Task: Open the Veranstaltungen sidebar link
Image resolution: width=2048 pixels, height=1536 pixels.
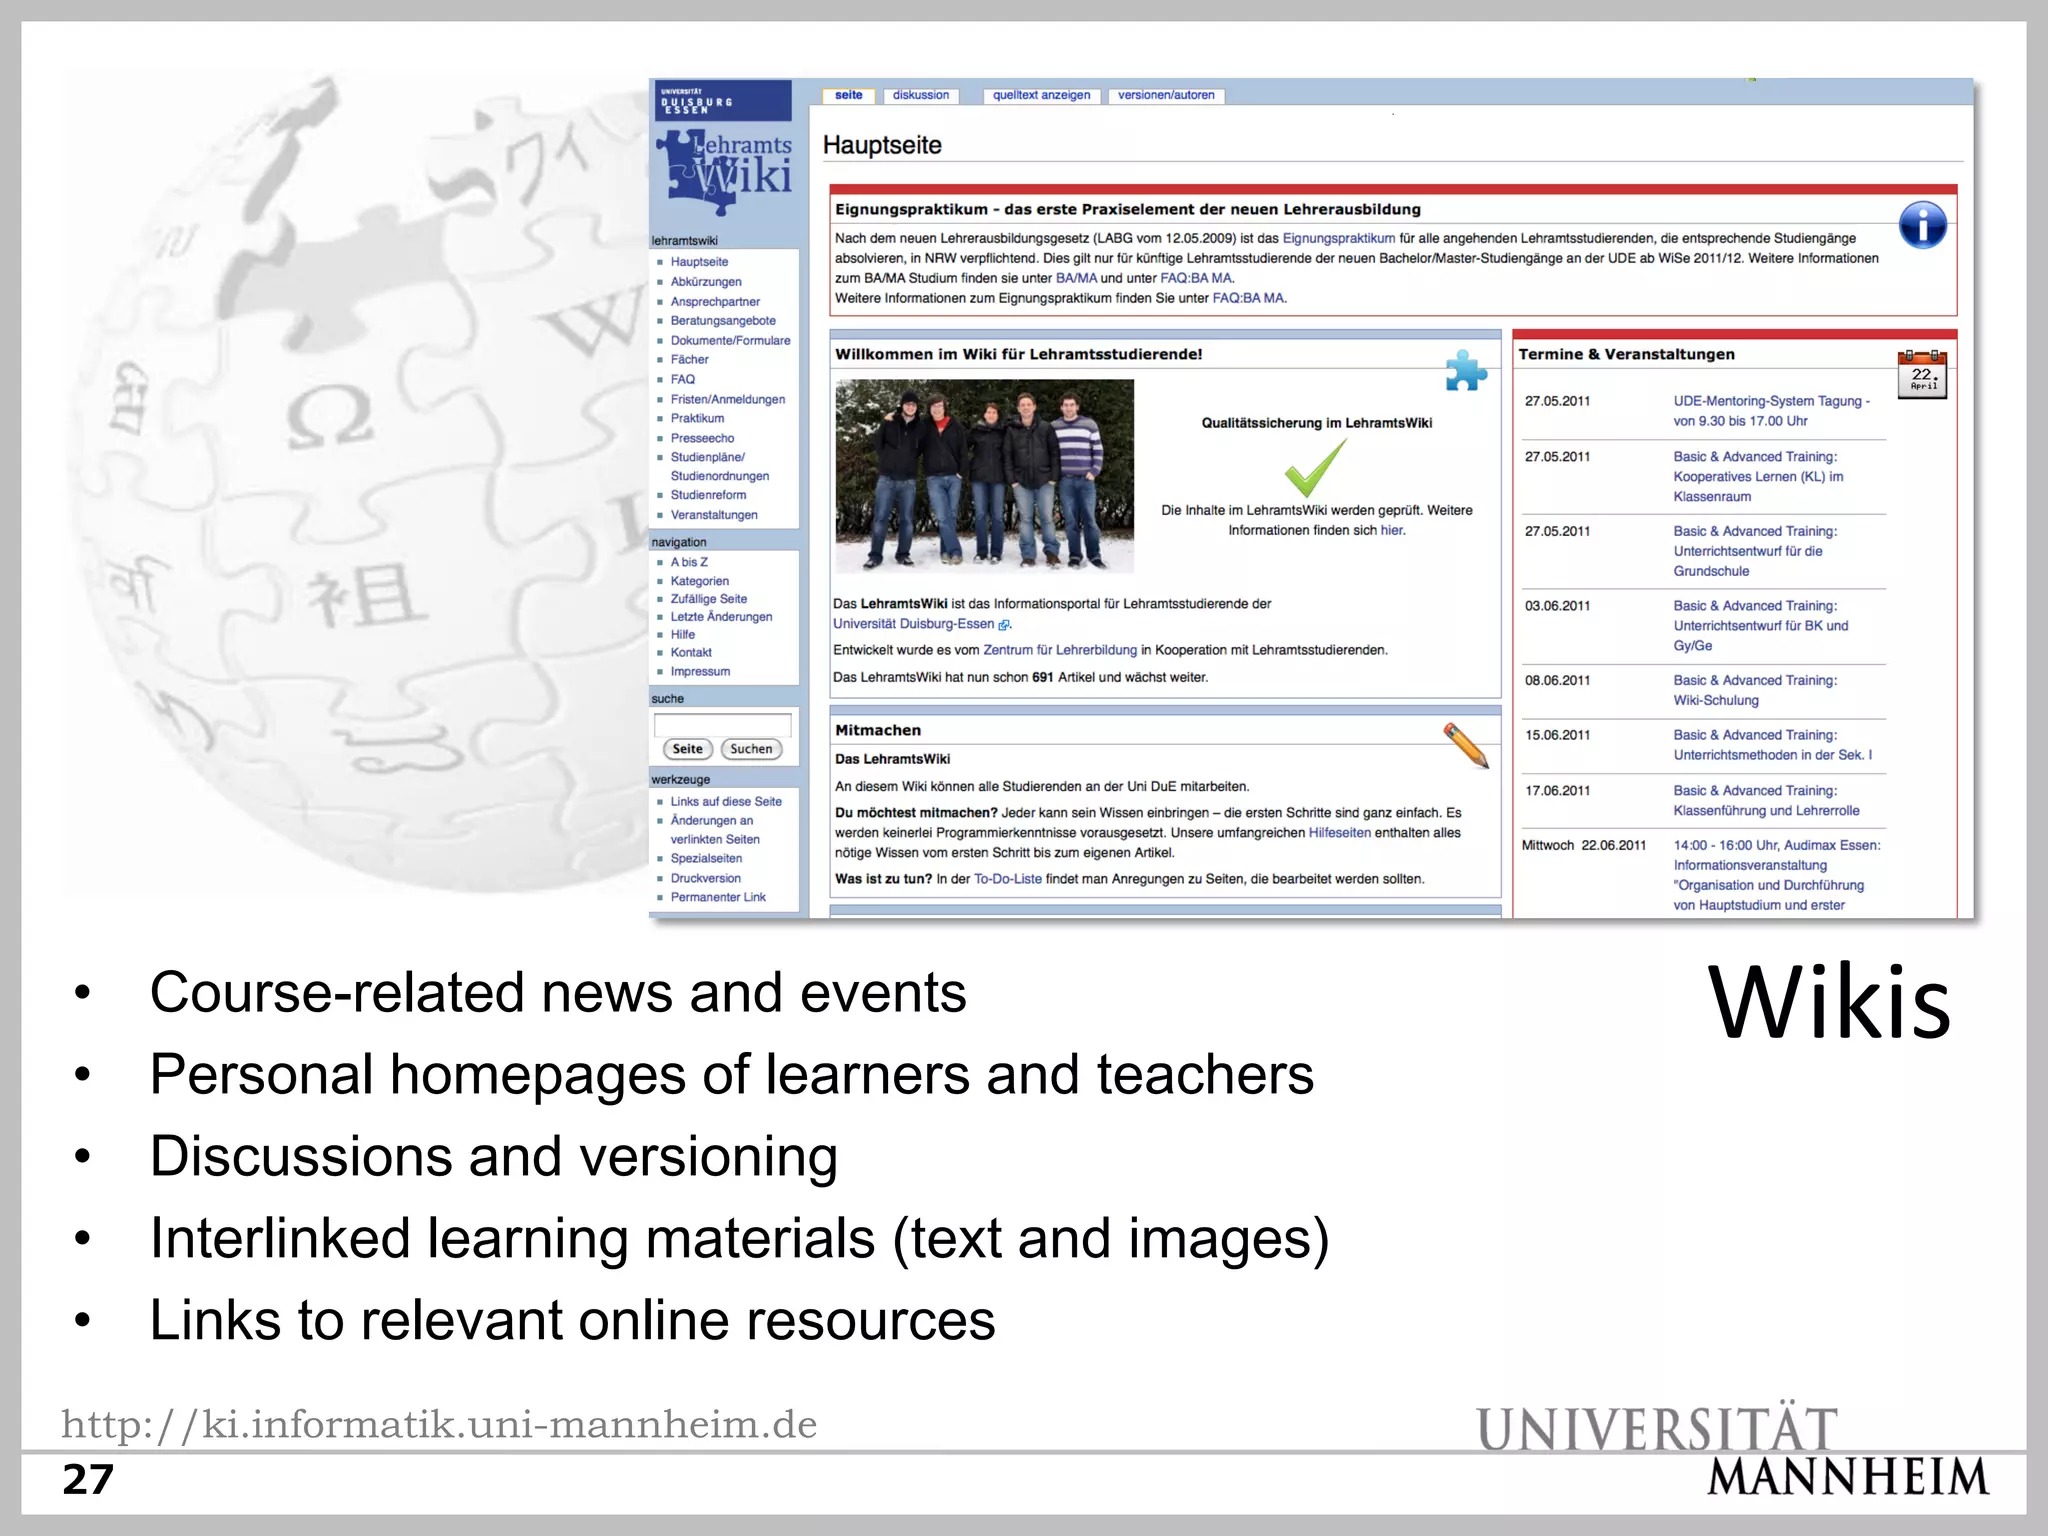Action: (x=714, y=515)
